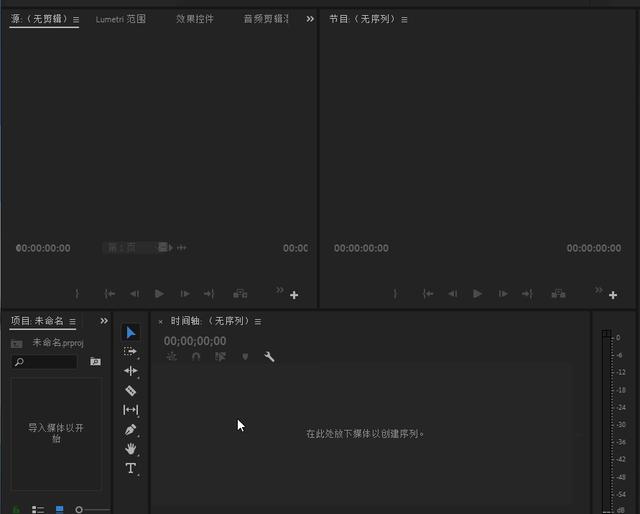Switch Project panel to icon view
The height and width of the screenshot is (514, 640).
point(60,509)
